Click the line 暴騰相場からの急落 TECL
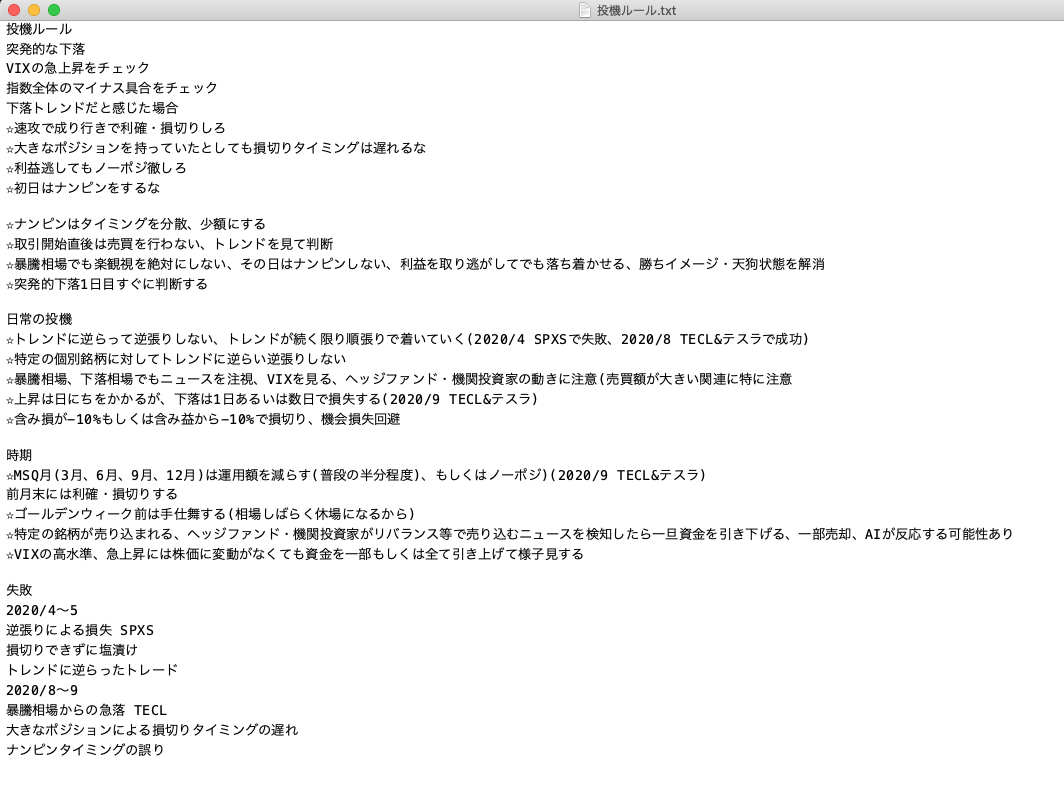Screen dimensions: 1064x792 coord(86,710)
